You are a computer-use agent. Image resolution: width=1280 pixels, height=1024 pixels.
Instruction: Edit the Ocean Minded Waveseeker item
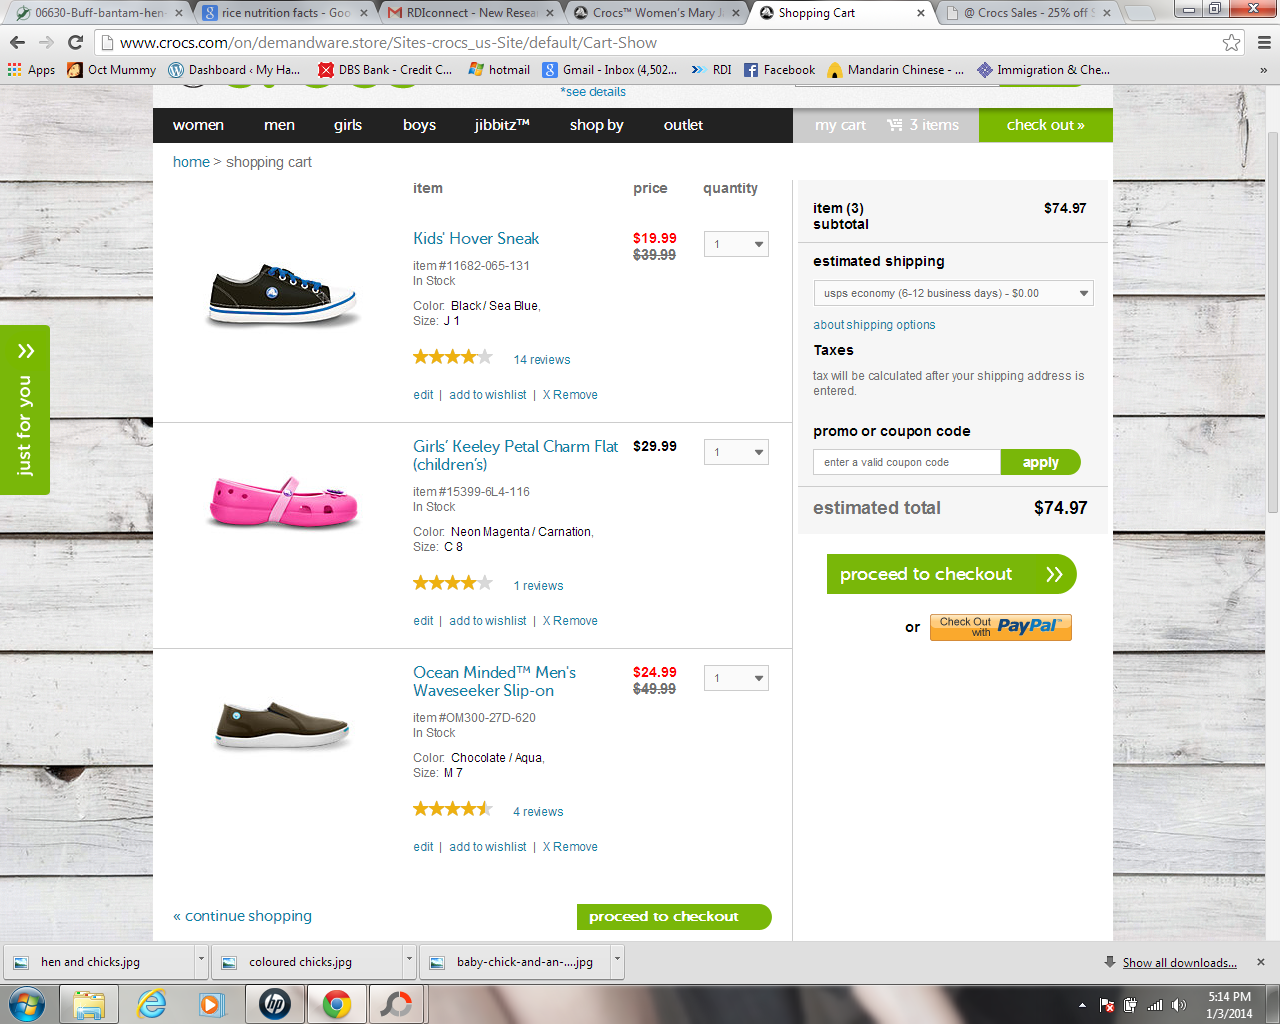(423, 847)
